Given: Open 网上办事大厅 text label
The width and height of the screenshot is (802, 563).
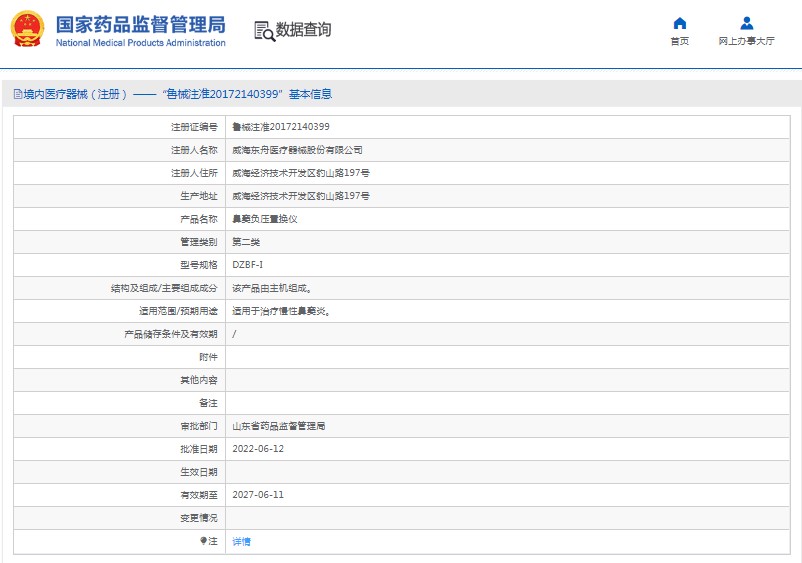Looking at the screenshot, I should [746, 42].
